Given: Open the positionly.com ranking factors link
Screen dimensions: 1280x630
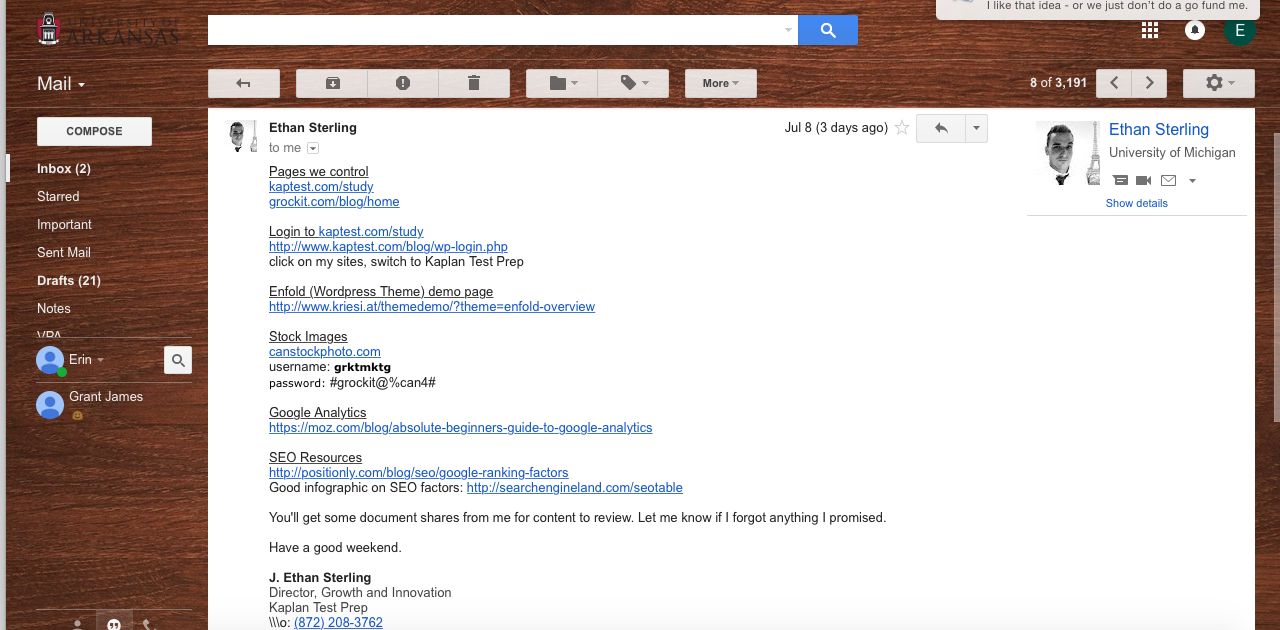Looking at the screenshot, I should click(418, 473).
